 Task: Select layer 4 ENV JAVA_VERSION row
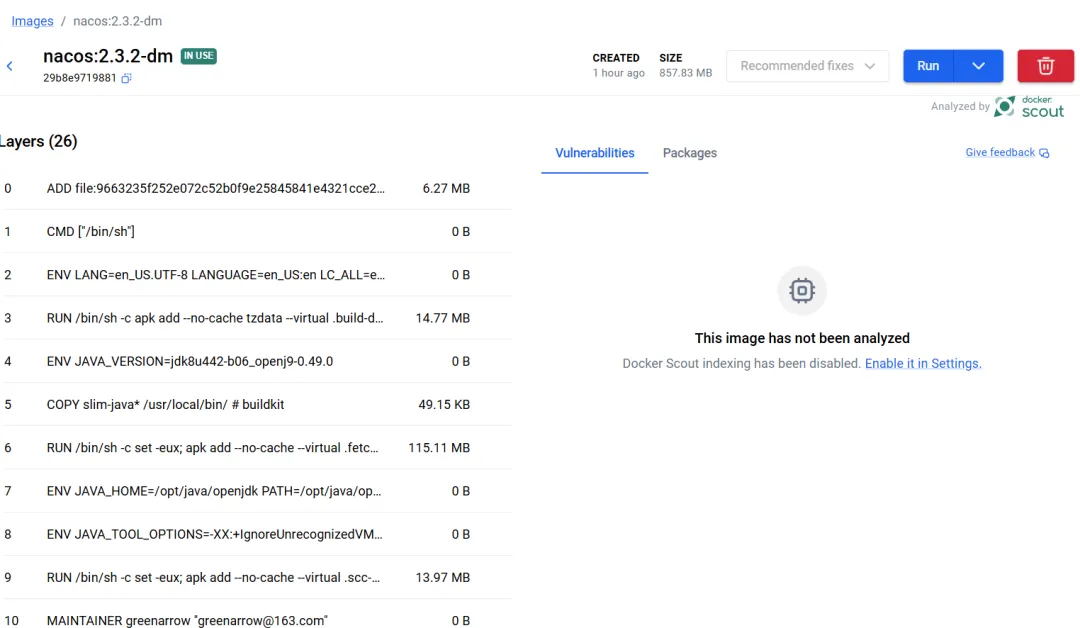click(256, 362)
